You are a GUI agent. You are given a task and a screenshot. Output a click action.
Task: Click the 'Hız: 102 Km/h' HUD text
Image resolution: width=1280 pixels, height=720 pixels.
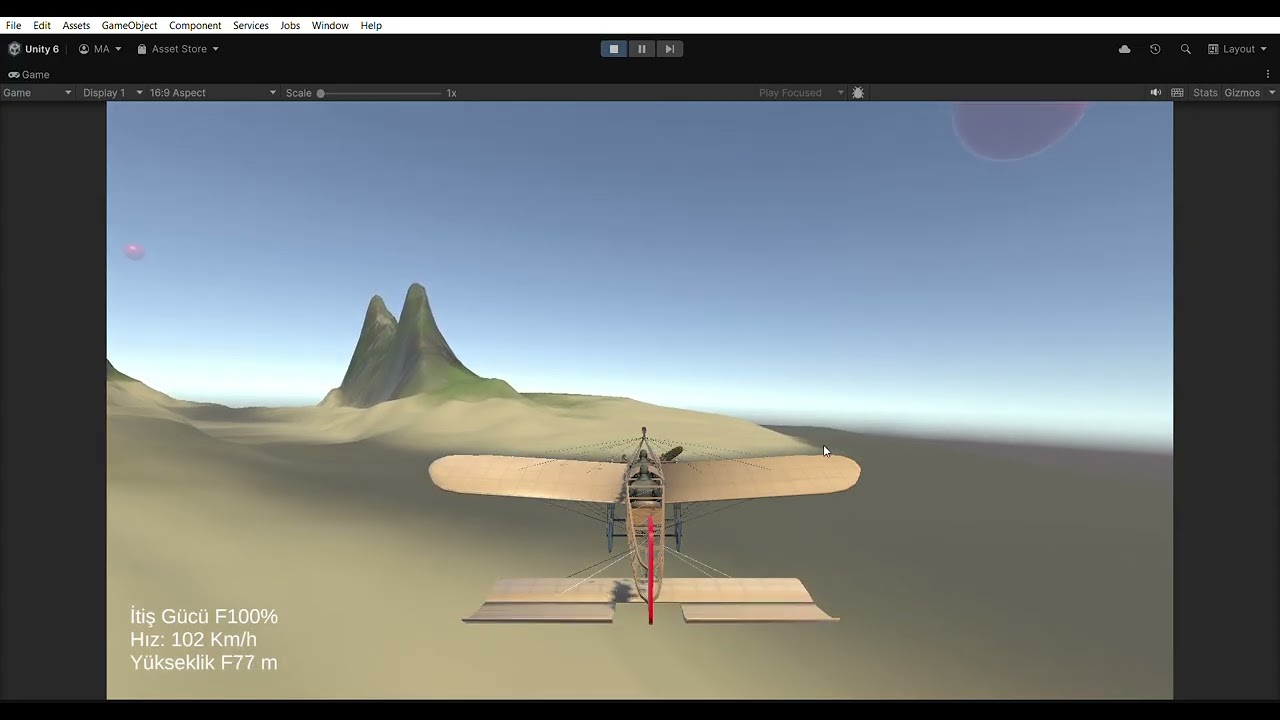pyautogui.click(x=194, y=640)
